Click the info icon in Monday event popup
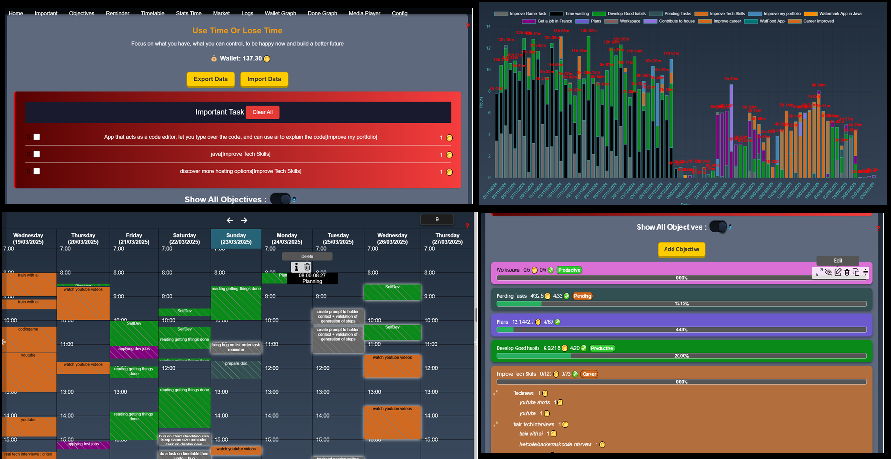This screenshot has width=891, height=459. [297, 267]
